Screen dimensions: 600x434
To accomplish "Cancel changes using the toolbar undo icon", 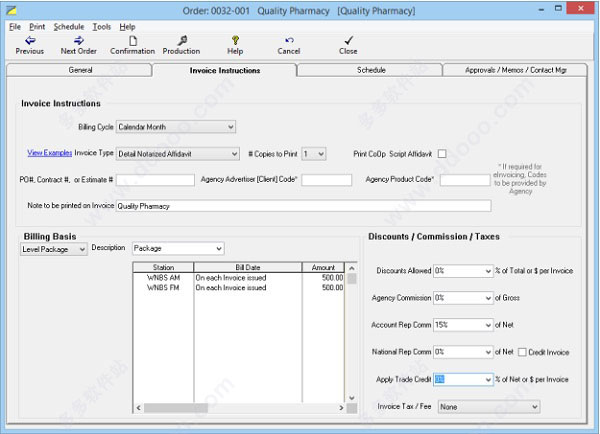I will (x=289, y=45).
